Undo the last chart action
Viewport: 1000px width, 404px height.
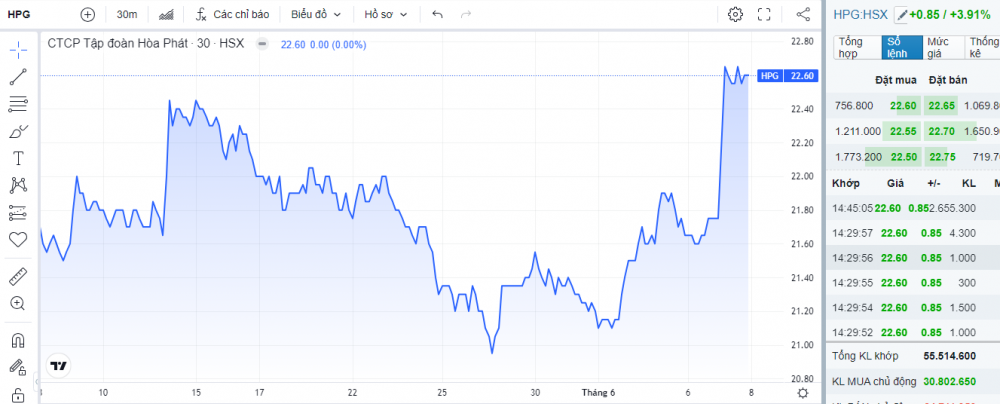tap(438, 14)
